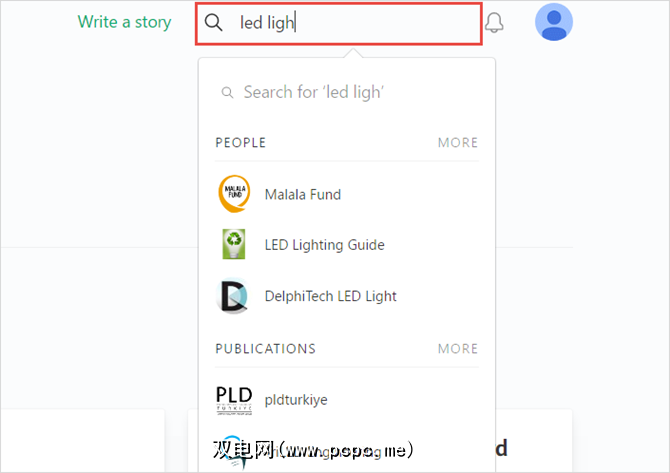This screenshot has width=670, height=473.
Task: Click the DelphiTech LED Light logo
Action: click(234, 296)
